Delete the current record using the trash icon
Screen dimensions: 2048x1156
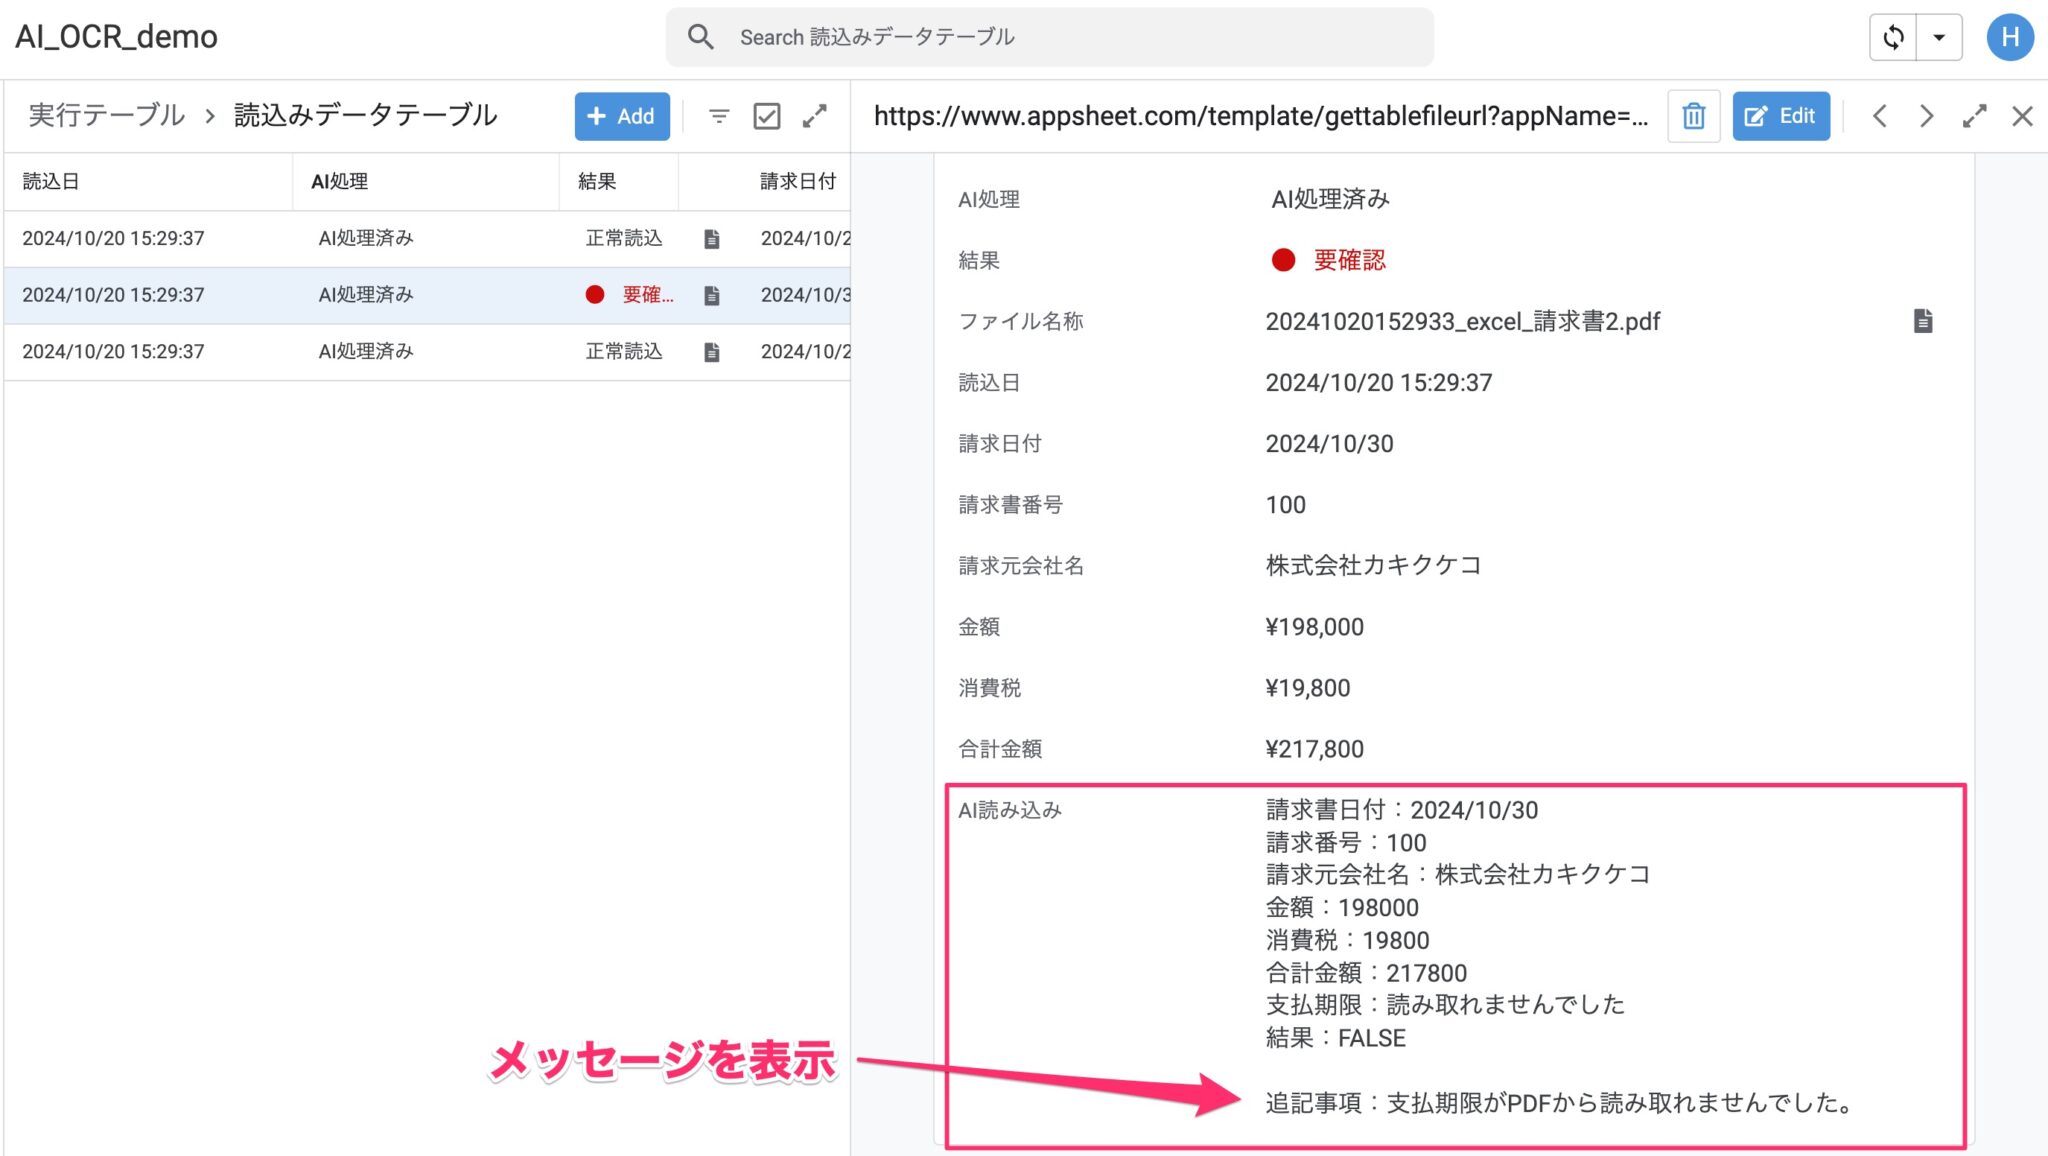pyautogui.click(x=1693, y=115)
